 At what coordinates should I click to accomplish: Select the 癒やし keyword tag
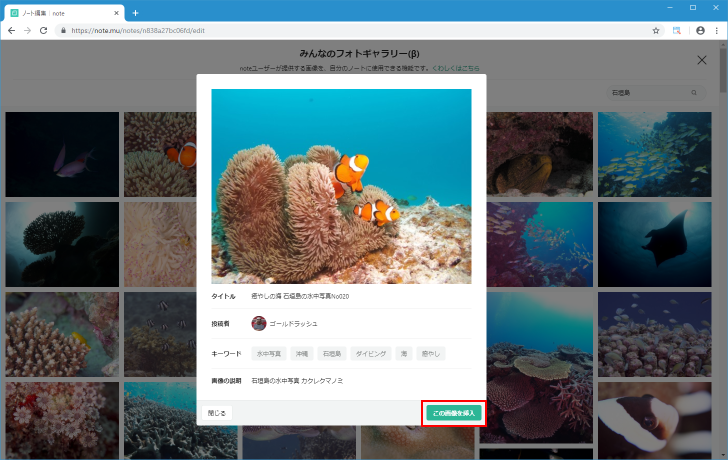(431, 354)
